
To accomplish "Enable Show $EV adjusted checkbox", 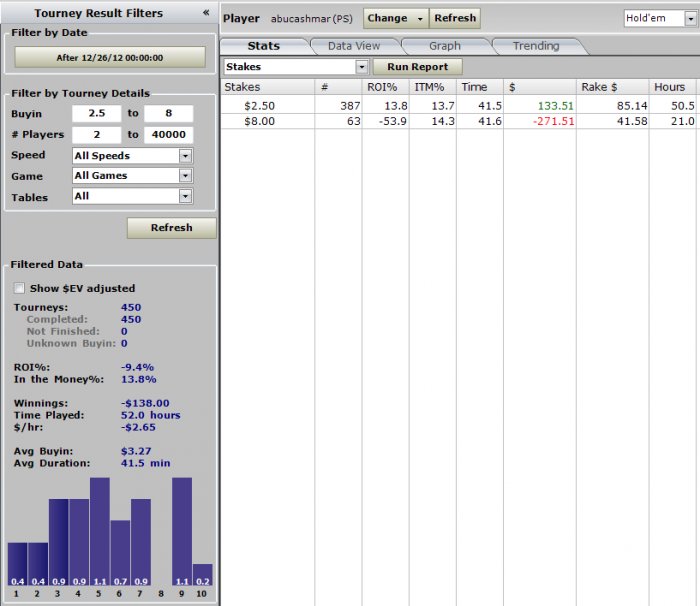I will [x=20, y=288].
